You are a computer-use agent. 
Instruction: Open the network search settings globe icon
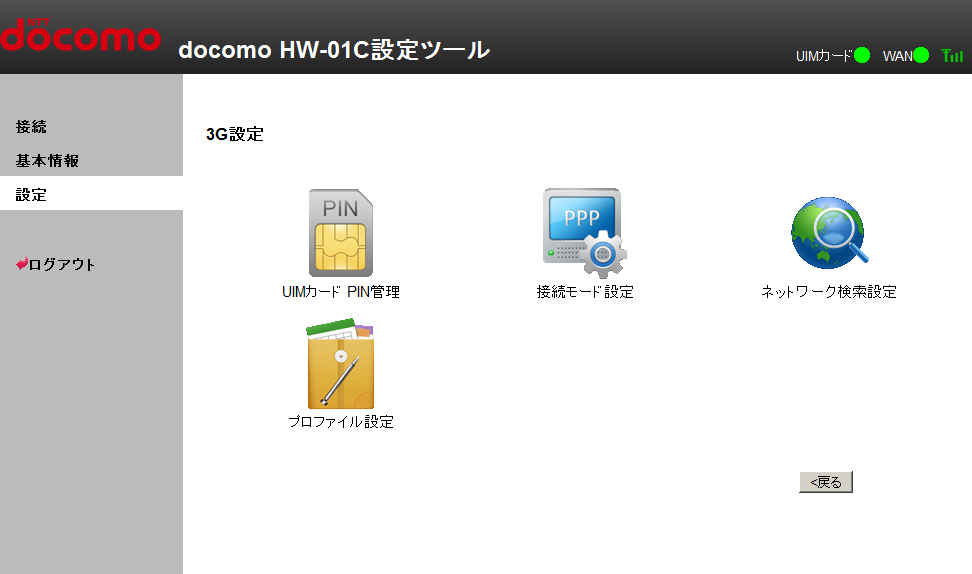tap(829, 232)
